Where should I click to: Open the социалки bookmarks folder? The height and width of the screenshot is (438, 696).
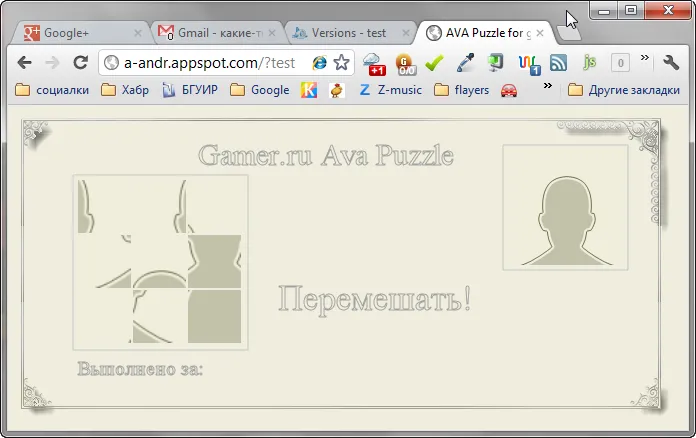click(x=52, y=90)
